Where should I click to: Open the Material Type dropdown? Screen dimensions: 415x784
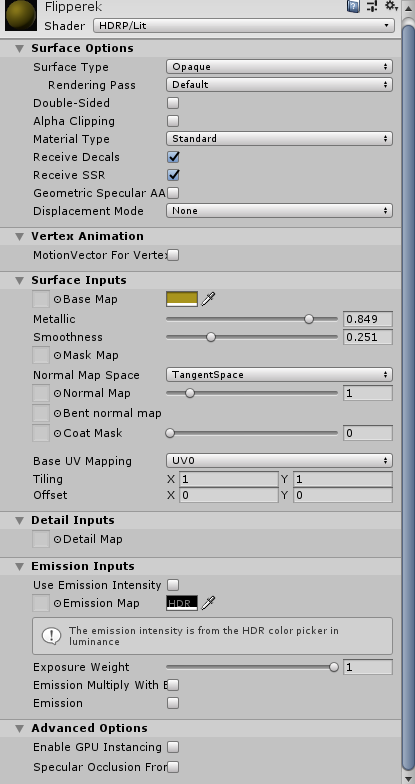point(279,138)
